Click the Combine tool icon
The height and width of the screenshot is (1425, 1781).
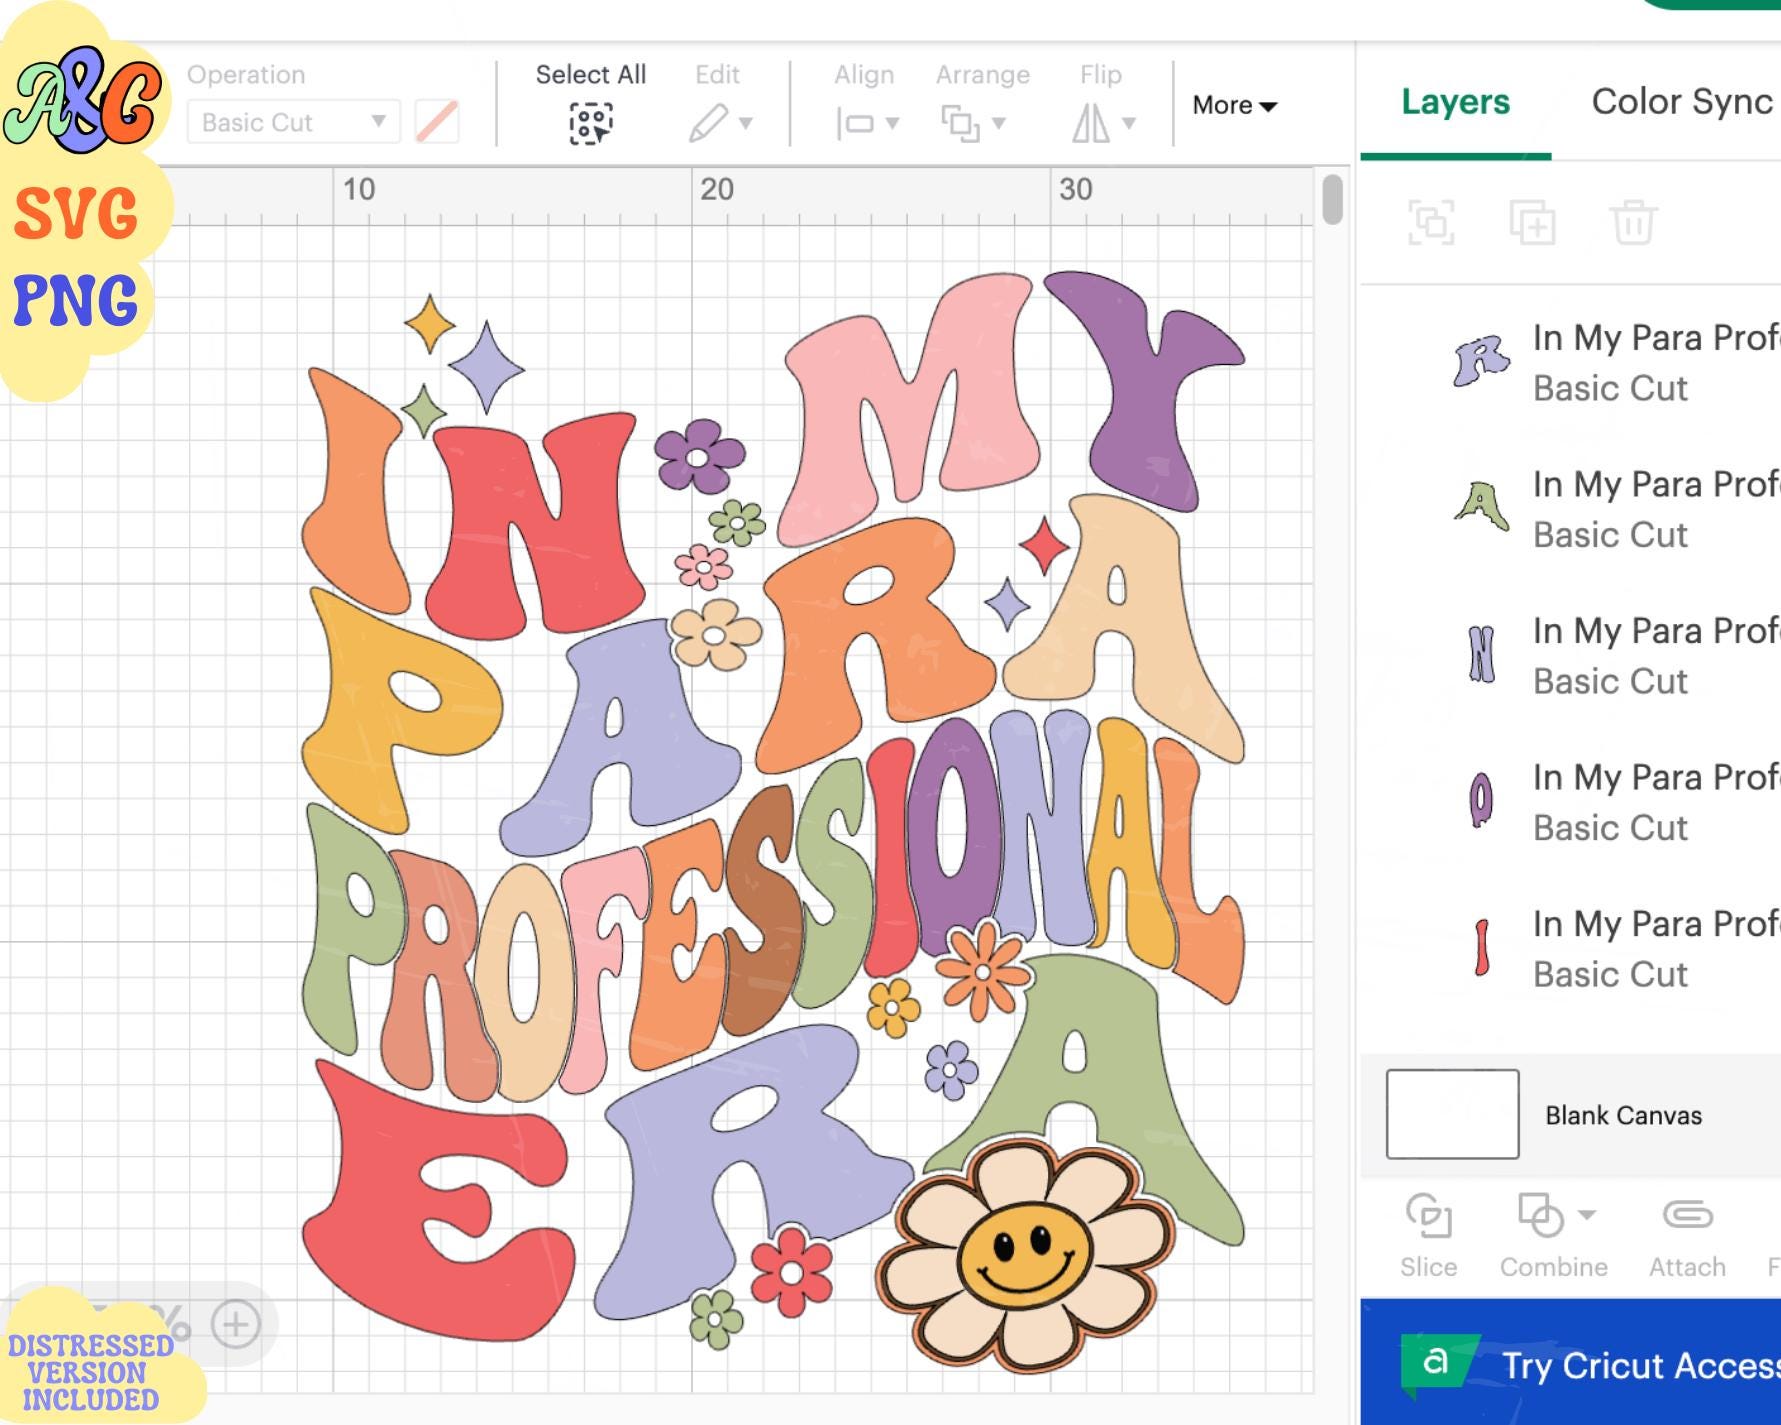[1541, 1216]
